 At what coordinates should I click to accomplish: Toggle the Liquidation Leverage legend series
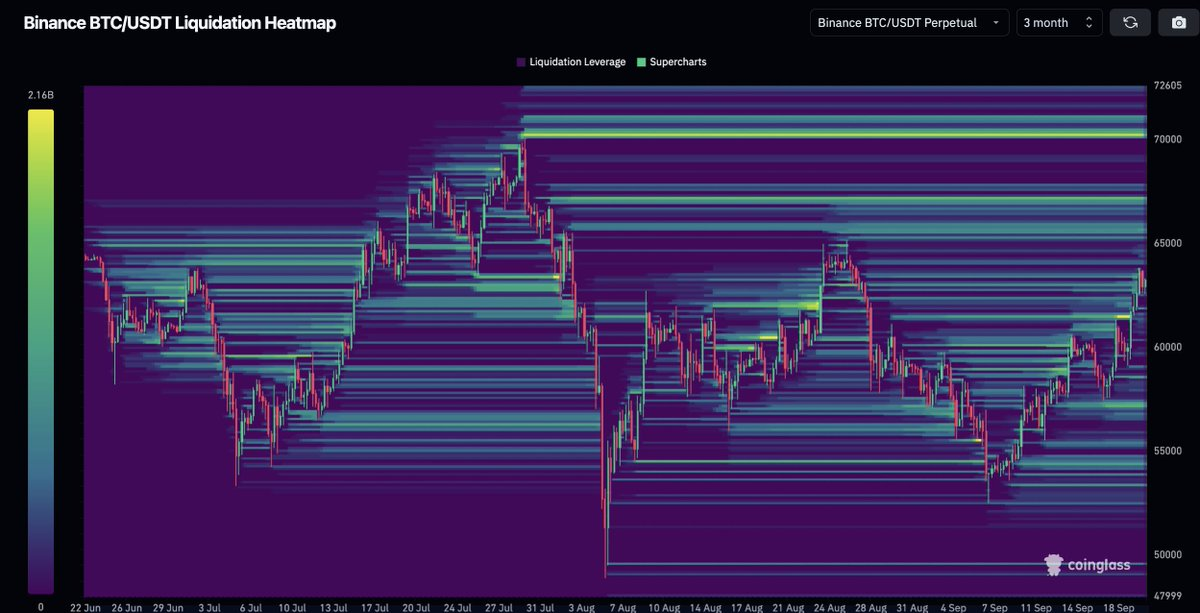571,62
